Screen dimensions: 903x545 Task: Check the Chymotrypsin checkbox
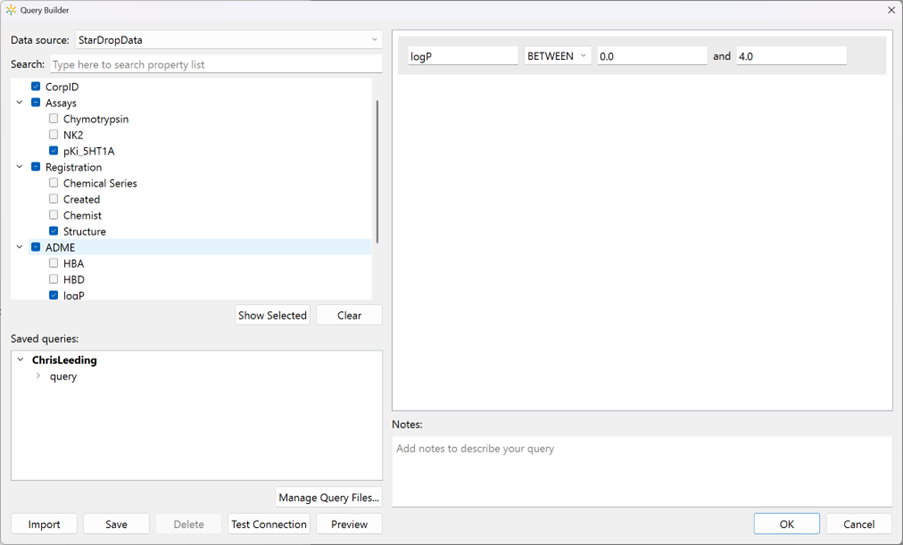point(54,119)
